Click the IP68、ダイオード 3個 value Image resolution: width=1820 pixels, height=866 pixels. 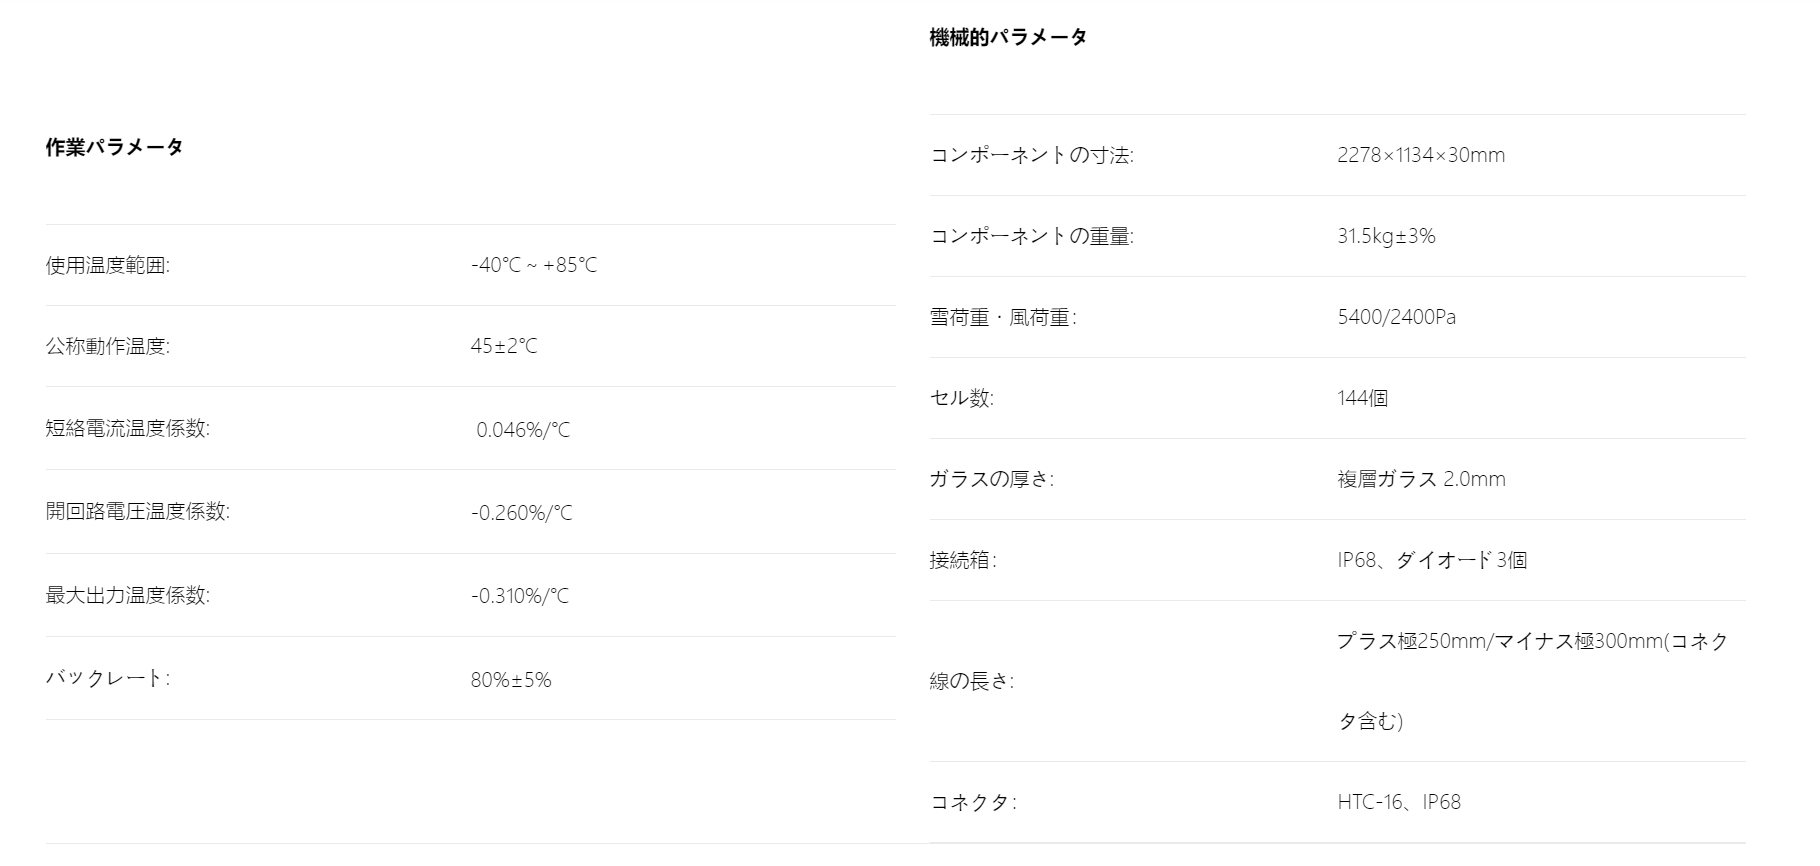coord(1431,561)
